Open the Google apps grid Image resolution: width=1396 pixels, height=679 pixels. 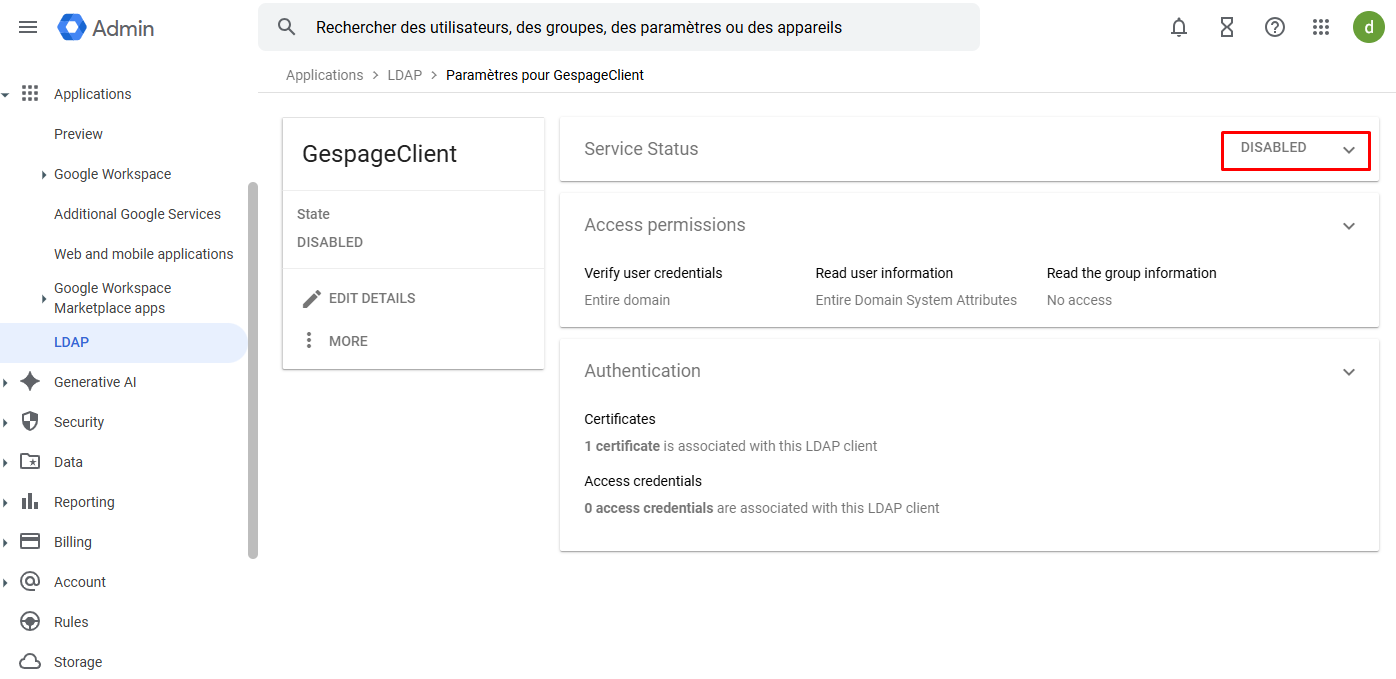1321,28
